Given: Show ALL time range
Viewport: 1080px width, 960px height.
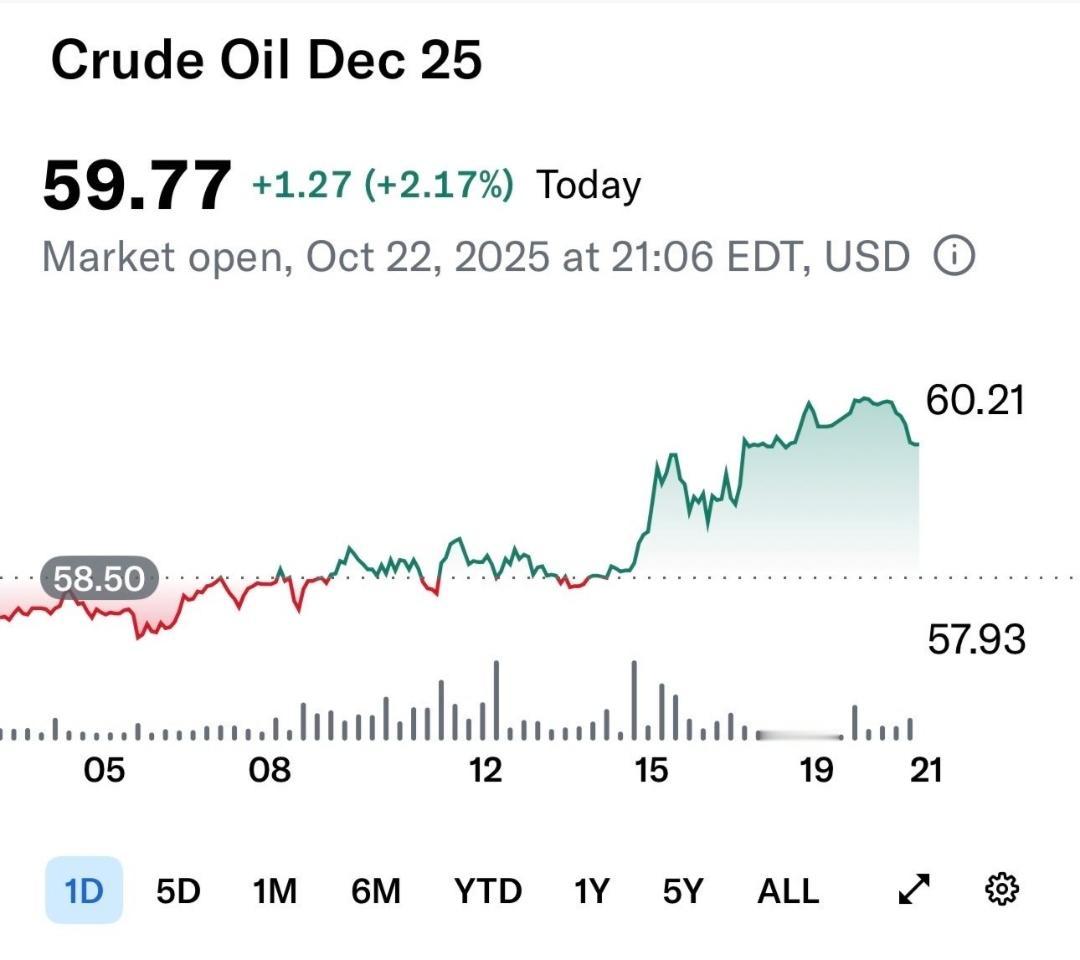Looking at the screenshot, I should click(788, 890).
